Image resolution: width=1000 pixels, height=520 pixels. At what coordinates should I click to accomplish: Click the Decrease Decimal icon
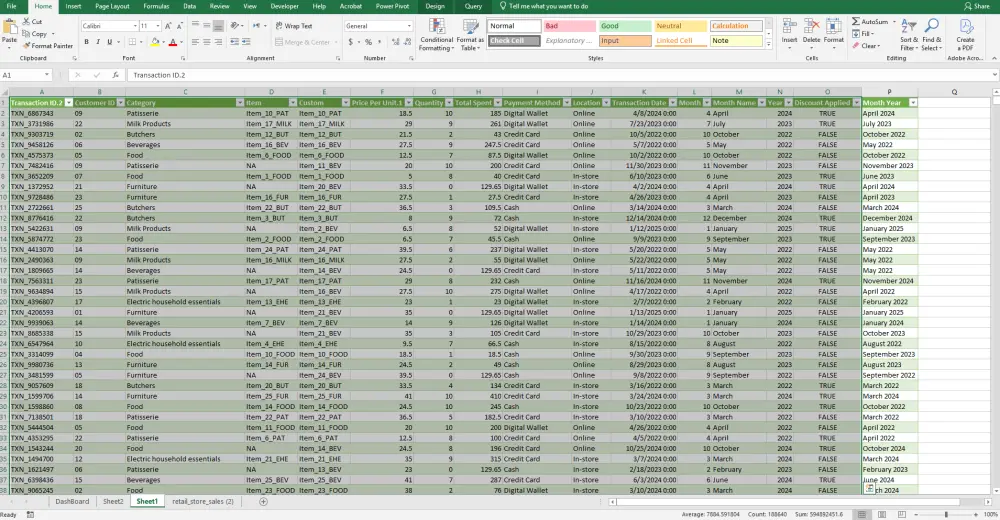point(407,42)
